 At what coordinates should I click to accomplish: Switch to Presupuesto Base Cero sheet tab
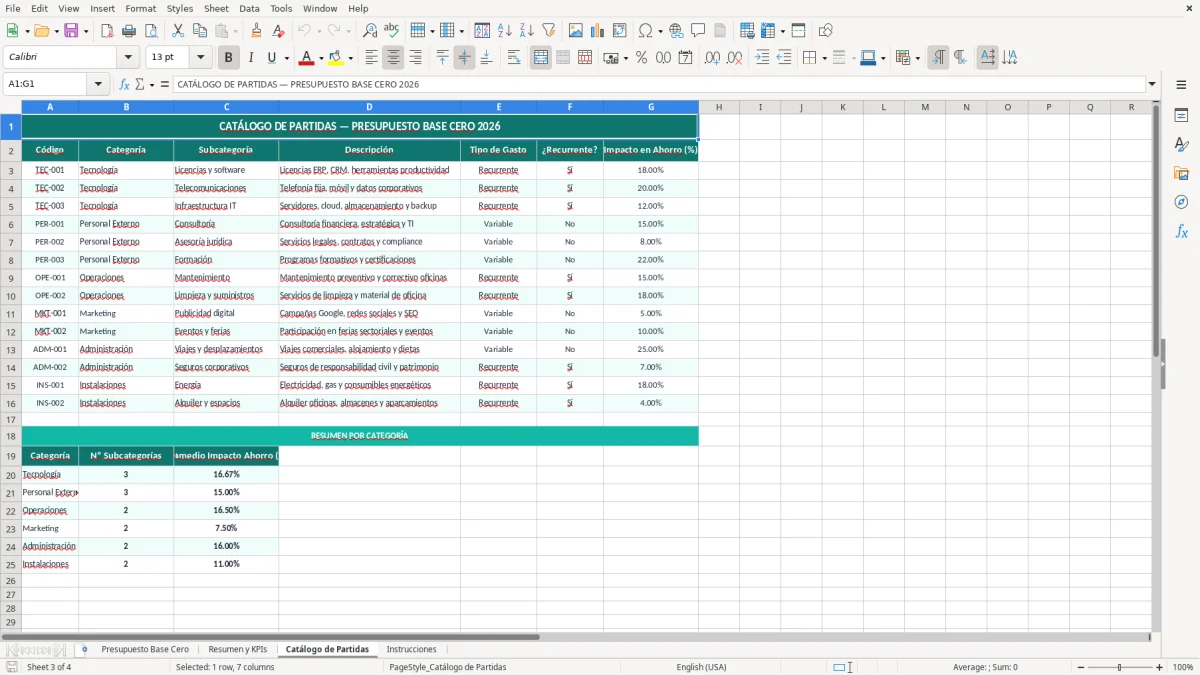(x=145, y=650)
